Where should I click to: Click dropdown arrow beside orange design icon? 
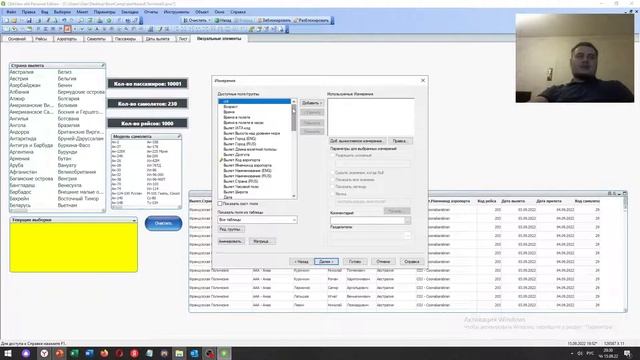[74, 29]
